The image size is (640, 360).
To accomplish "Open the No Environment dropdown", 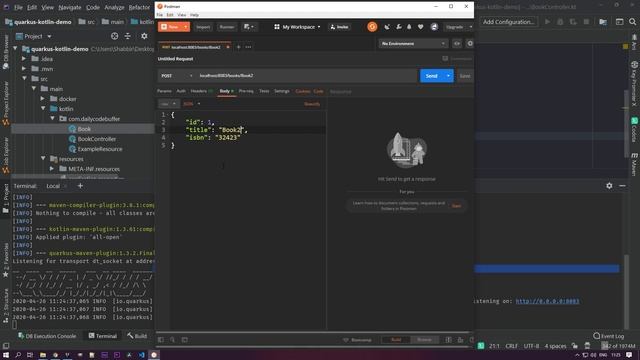I will coord(413,44).
